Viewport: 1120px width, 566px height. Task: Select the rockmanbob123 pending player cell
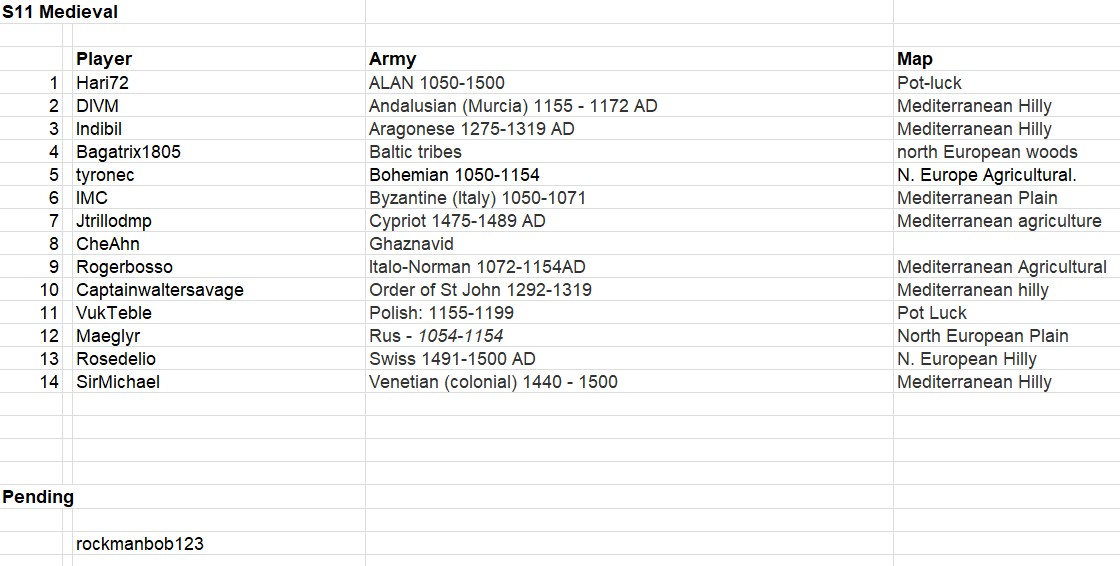[x=219, y=543]
